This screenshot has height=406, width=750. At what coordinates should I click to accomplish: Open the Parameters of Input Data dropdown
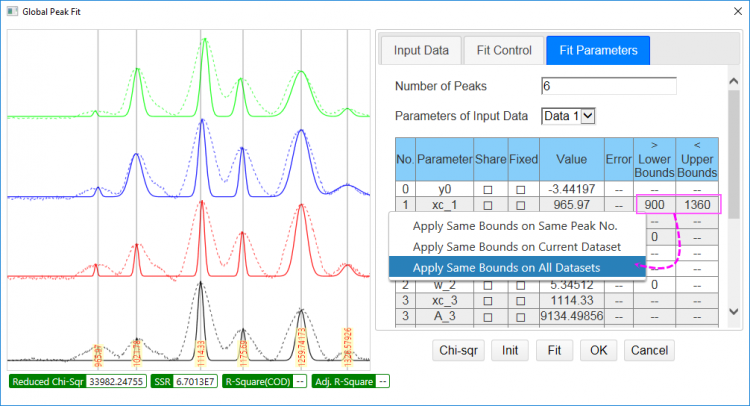point(570,116)
